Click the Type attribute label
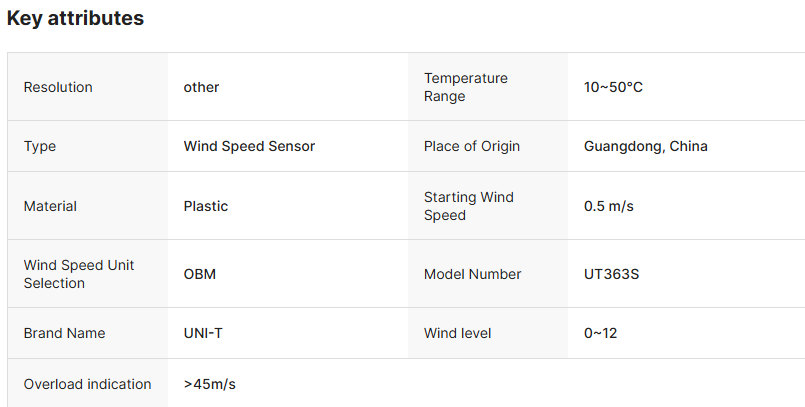This screenshot has width=805, height=407. 40,146
